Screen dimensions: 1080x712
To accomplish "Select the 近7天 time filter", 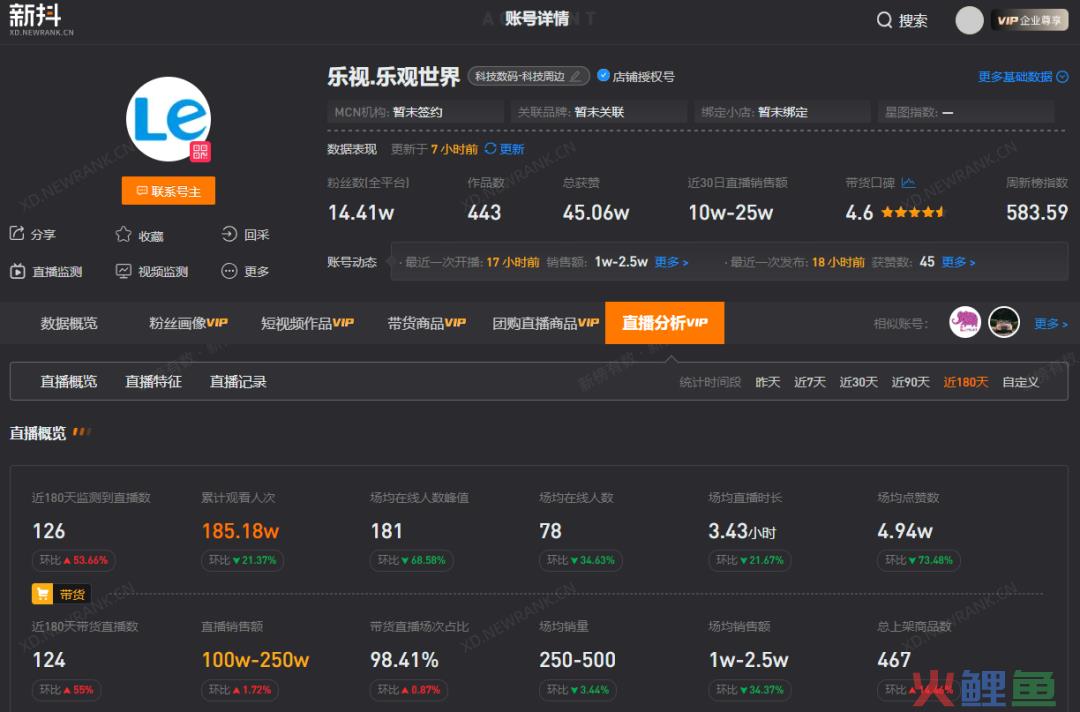I will (x=809, y=381).
